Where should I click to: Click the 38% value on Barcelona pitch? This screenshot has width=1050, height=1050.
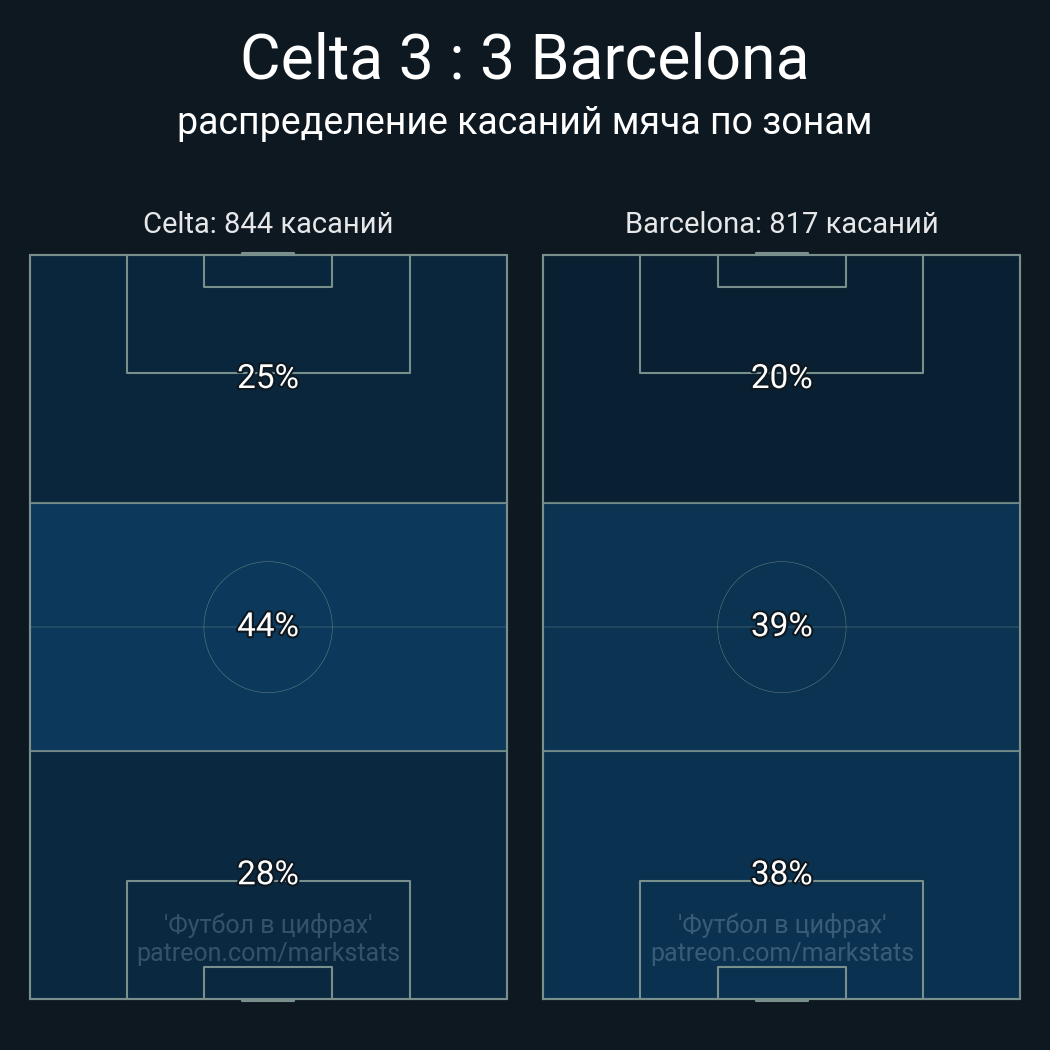pyautogui.click(x=781, y=873)
